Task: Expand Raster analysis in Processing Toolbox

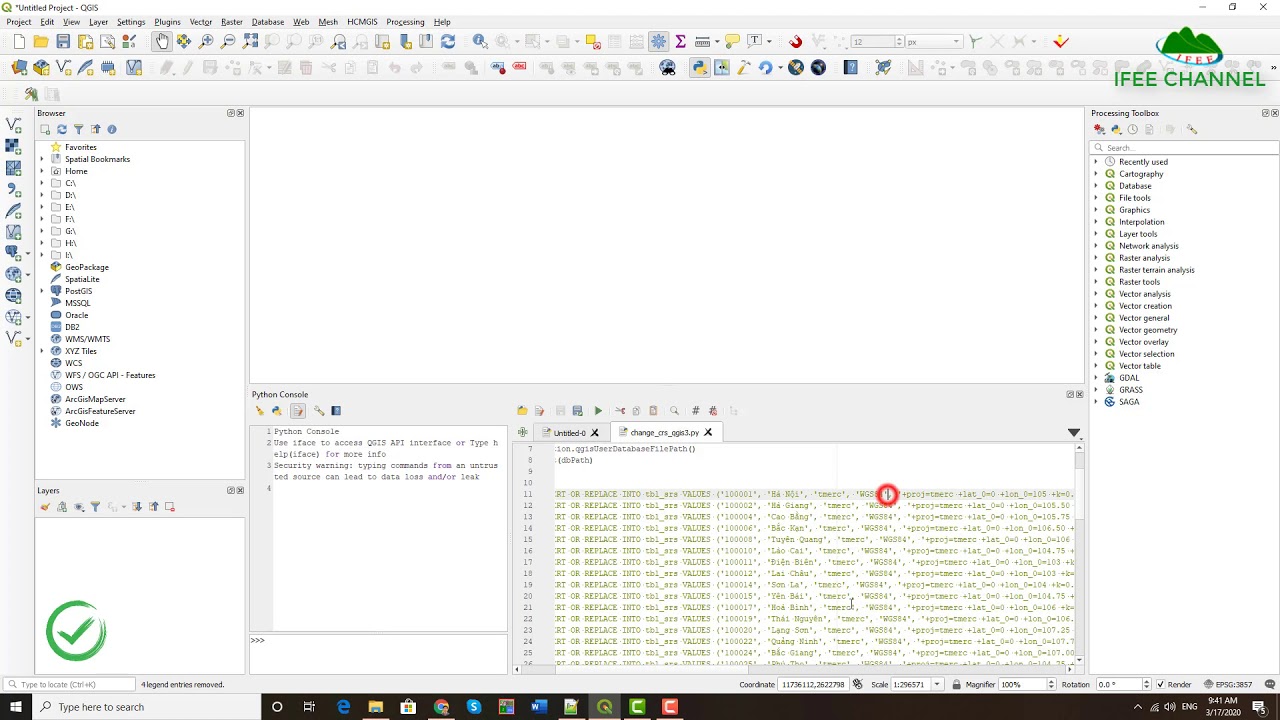Action: tap(1096, 258)
